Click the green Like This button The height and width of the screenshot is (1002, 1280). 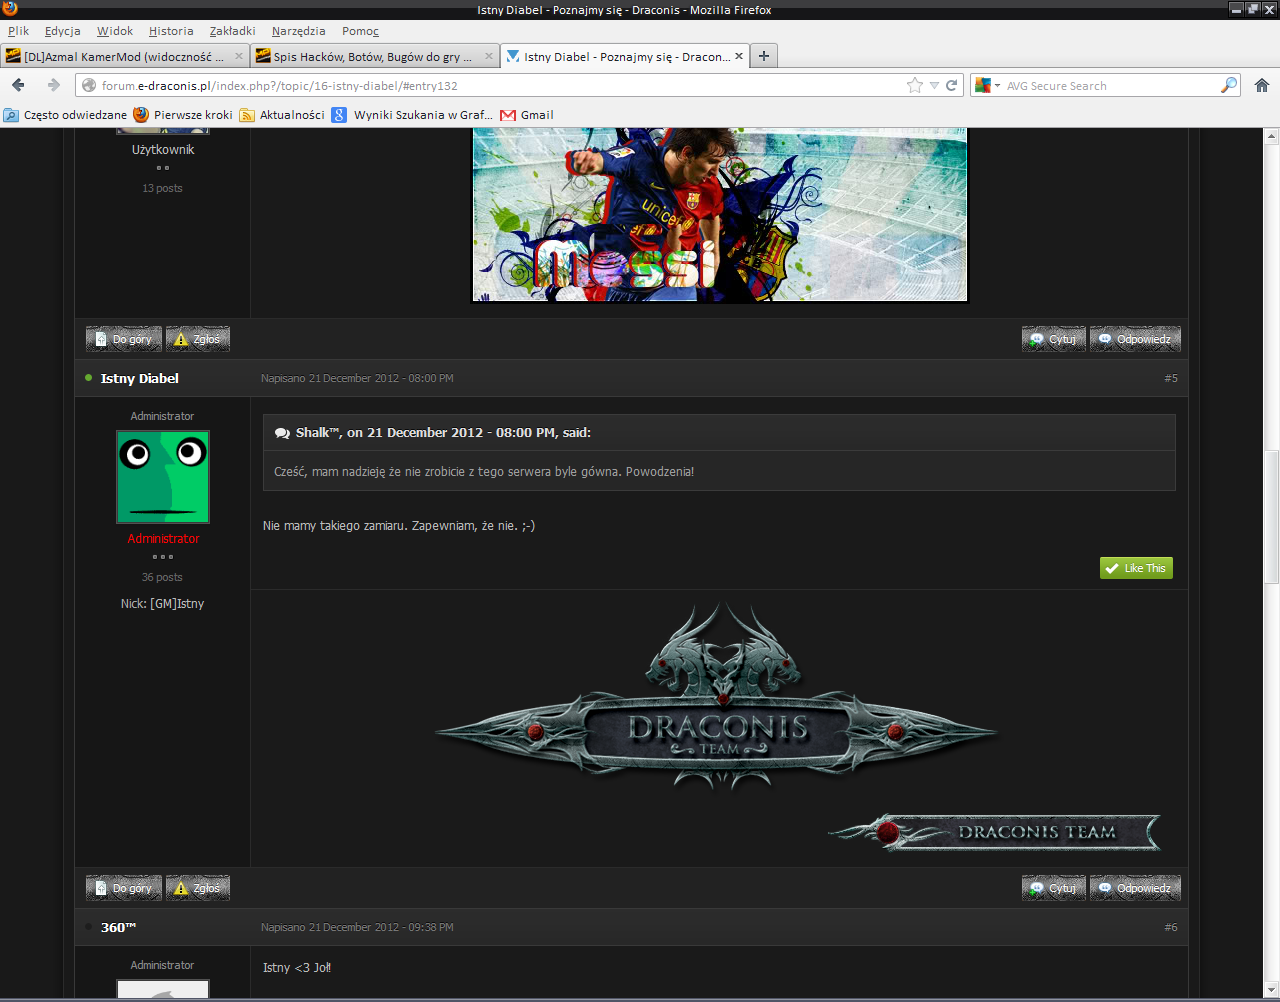[x=1136, y=568]
